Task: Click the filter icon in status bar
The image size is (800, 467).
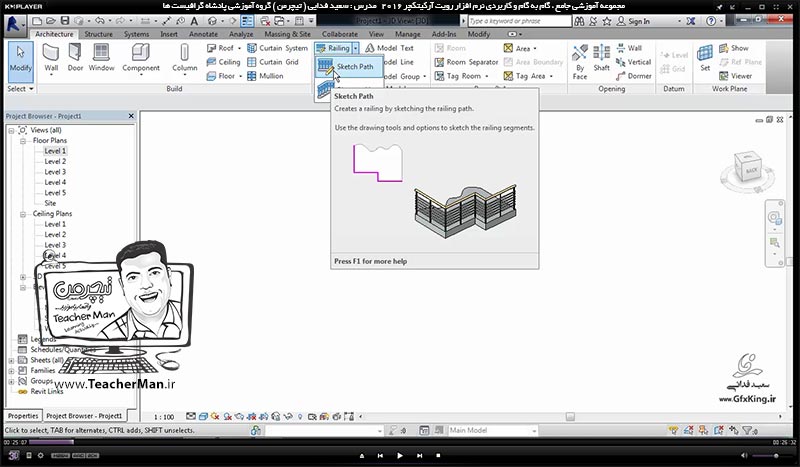Action: pyautogui.click(x=748, y=430)
